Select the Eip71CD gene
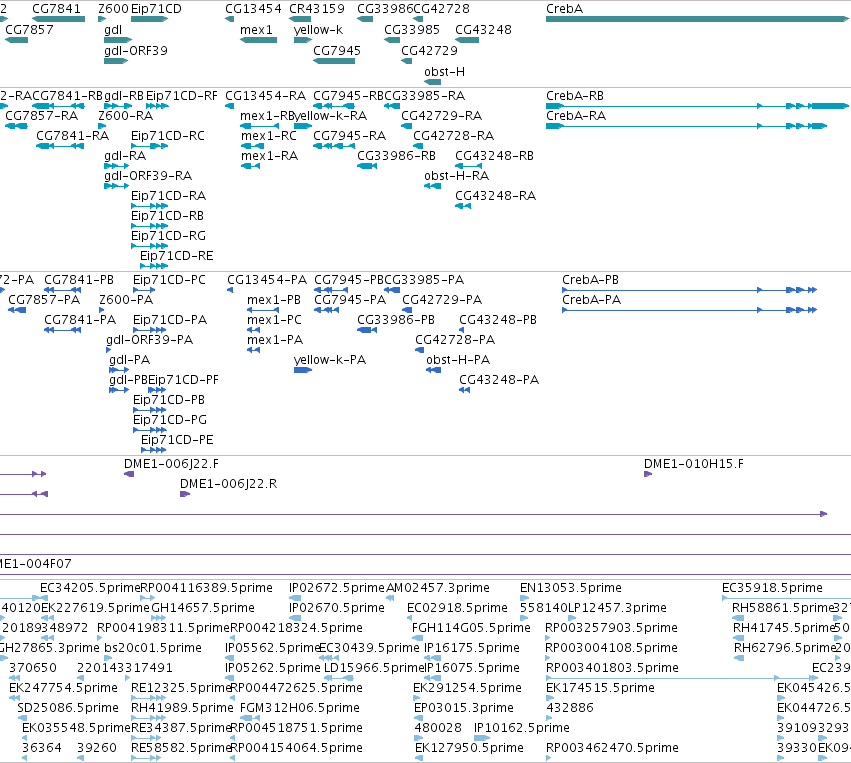Image resolution: width=851 pixels, height=763 pixels. (149, 19)
